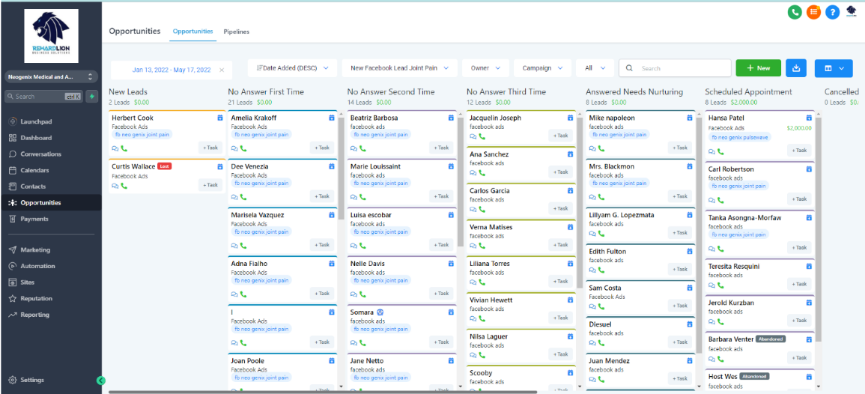Clear the date range with X icon

click(x=222, y=70)
